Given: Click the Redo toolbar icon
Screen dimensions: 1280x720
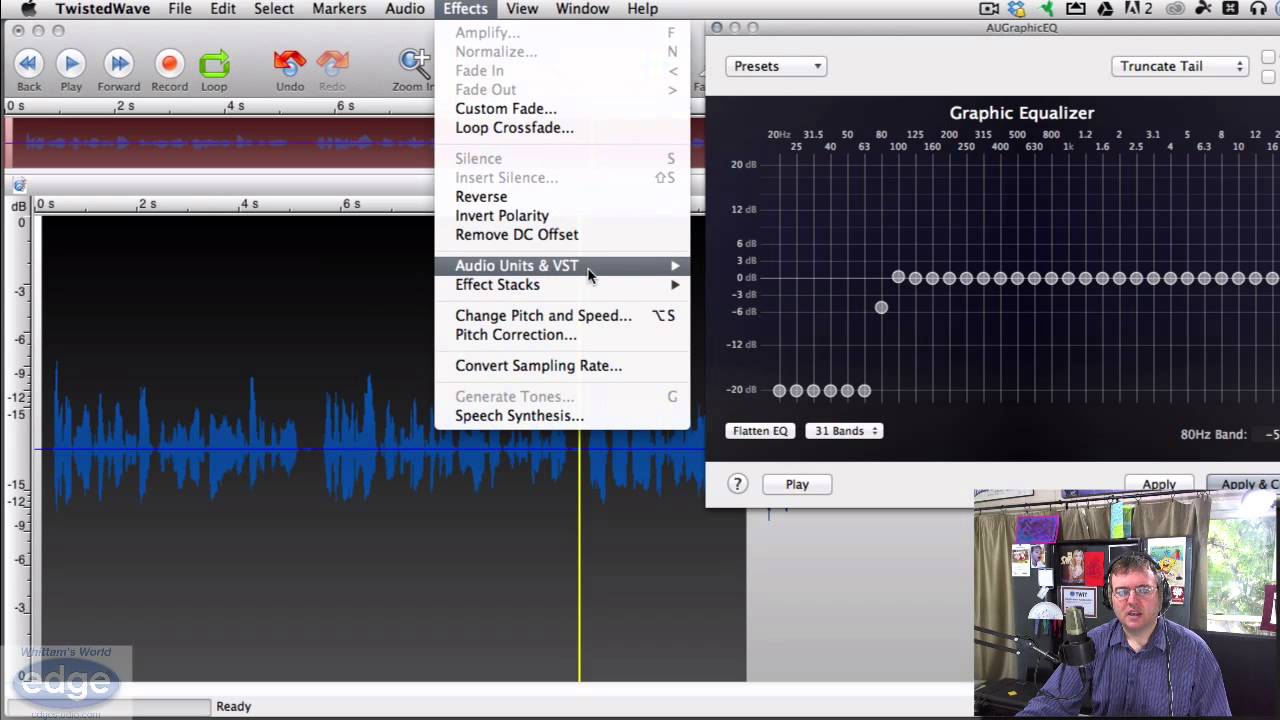Looking at the screenshot, I should click(x=332, y=64).
